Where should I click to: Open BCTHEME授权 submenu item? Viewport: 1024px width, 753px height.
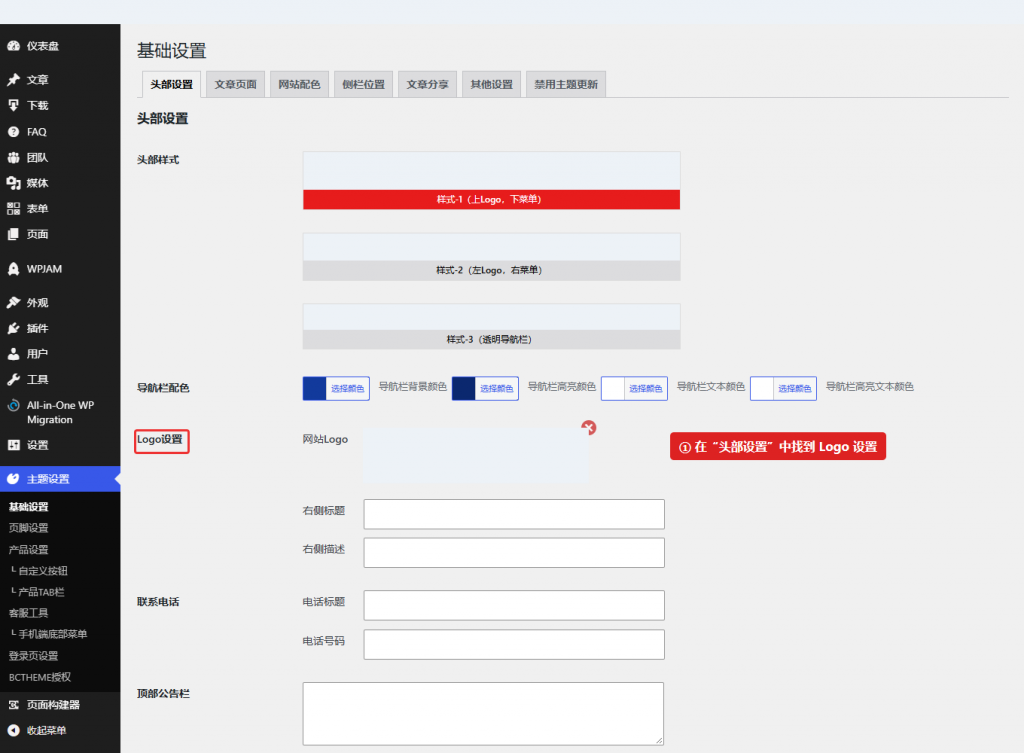coord(40,677)
